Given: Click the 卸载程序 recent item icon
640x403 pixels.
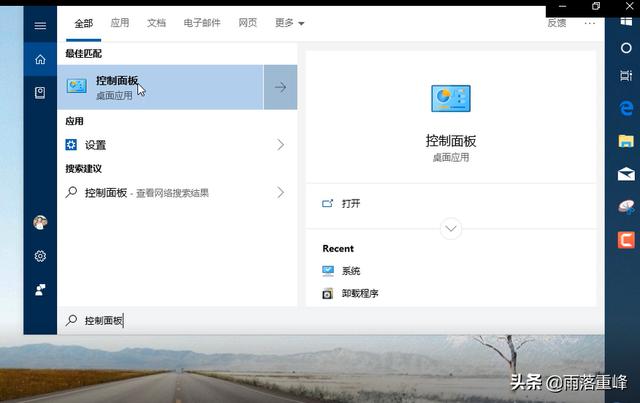Looking at the screenshot, I should point(327,294).
